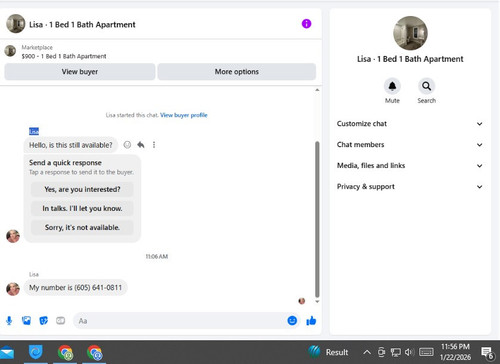Open power tray icon beside chevron
This screenshot has height=364, width=500.
381,352
